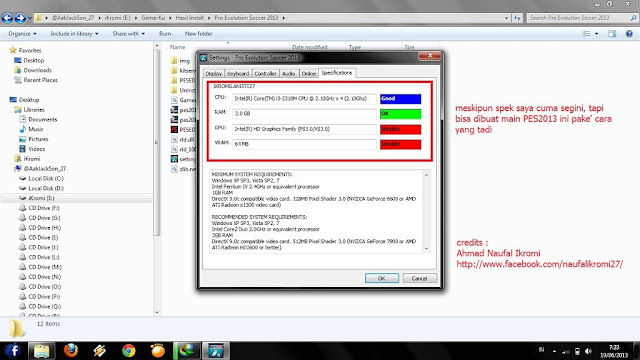Viewport: 640px width, 360px height.
Task: Expand breadcrumb arrow after Hasil Install
Action: tap(209, 18)
